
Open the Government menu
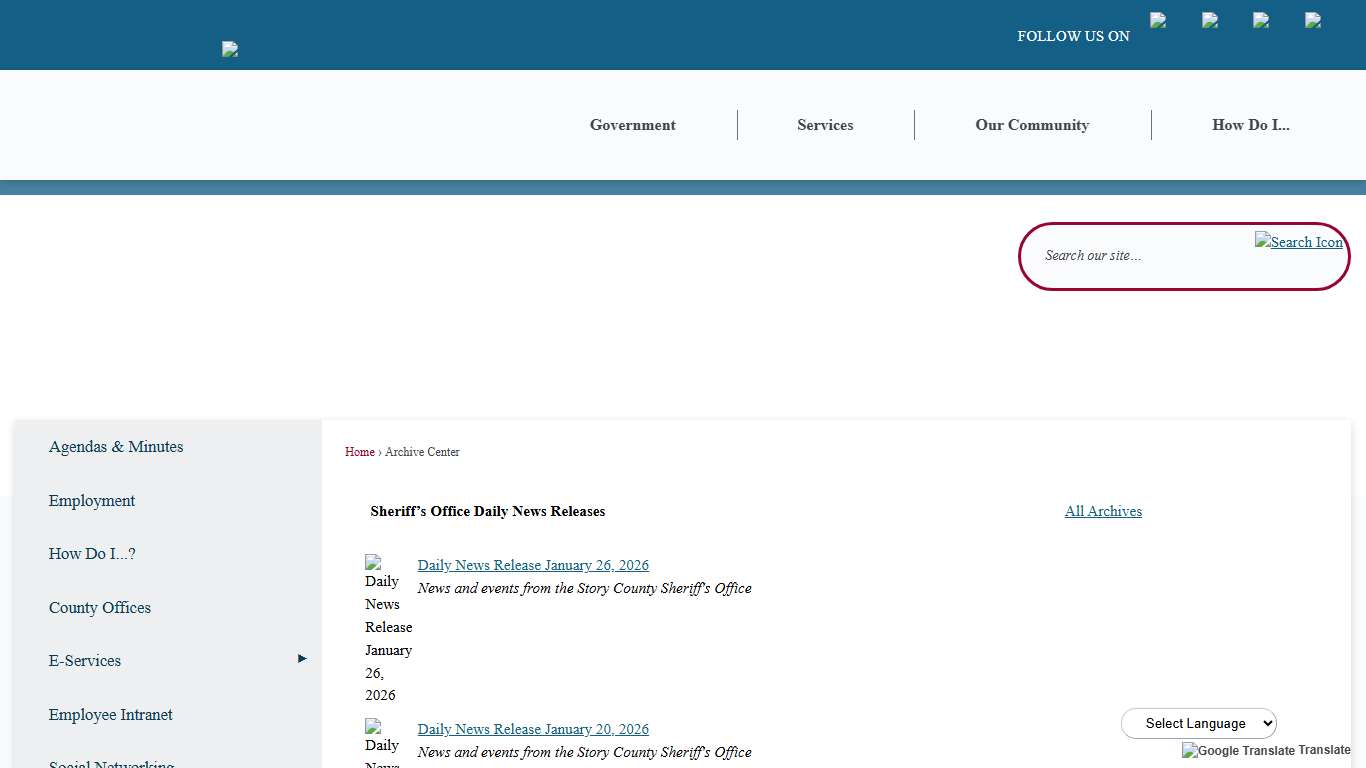pos(632,125)
